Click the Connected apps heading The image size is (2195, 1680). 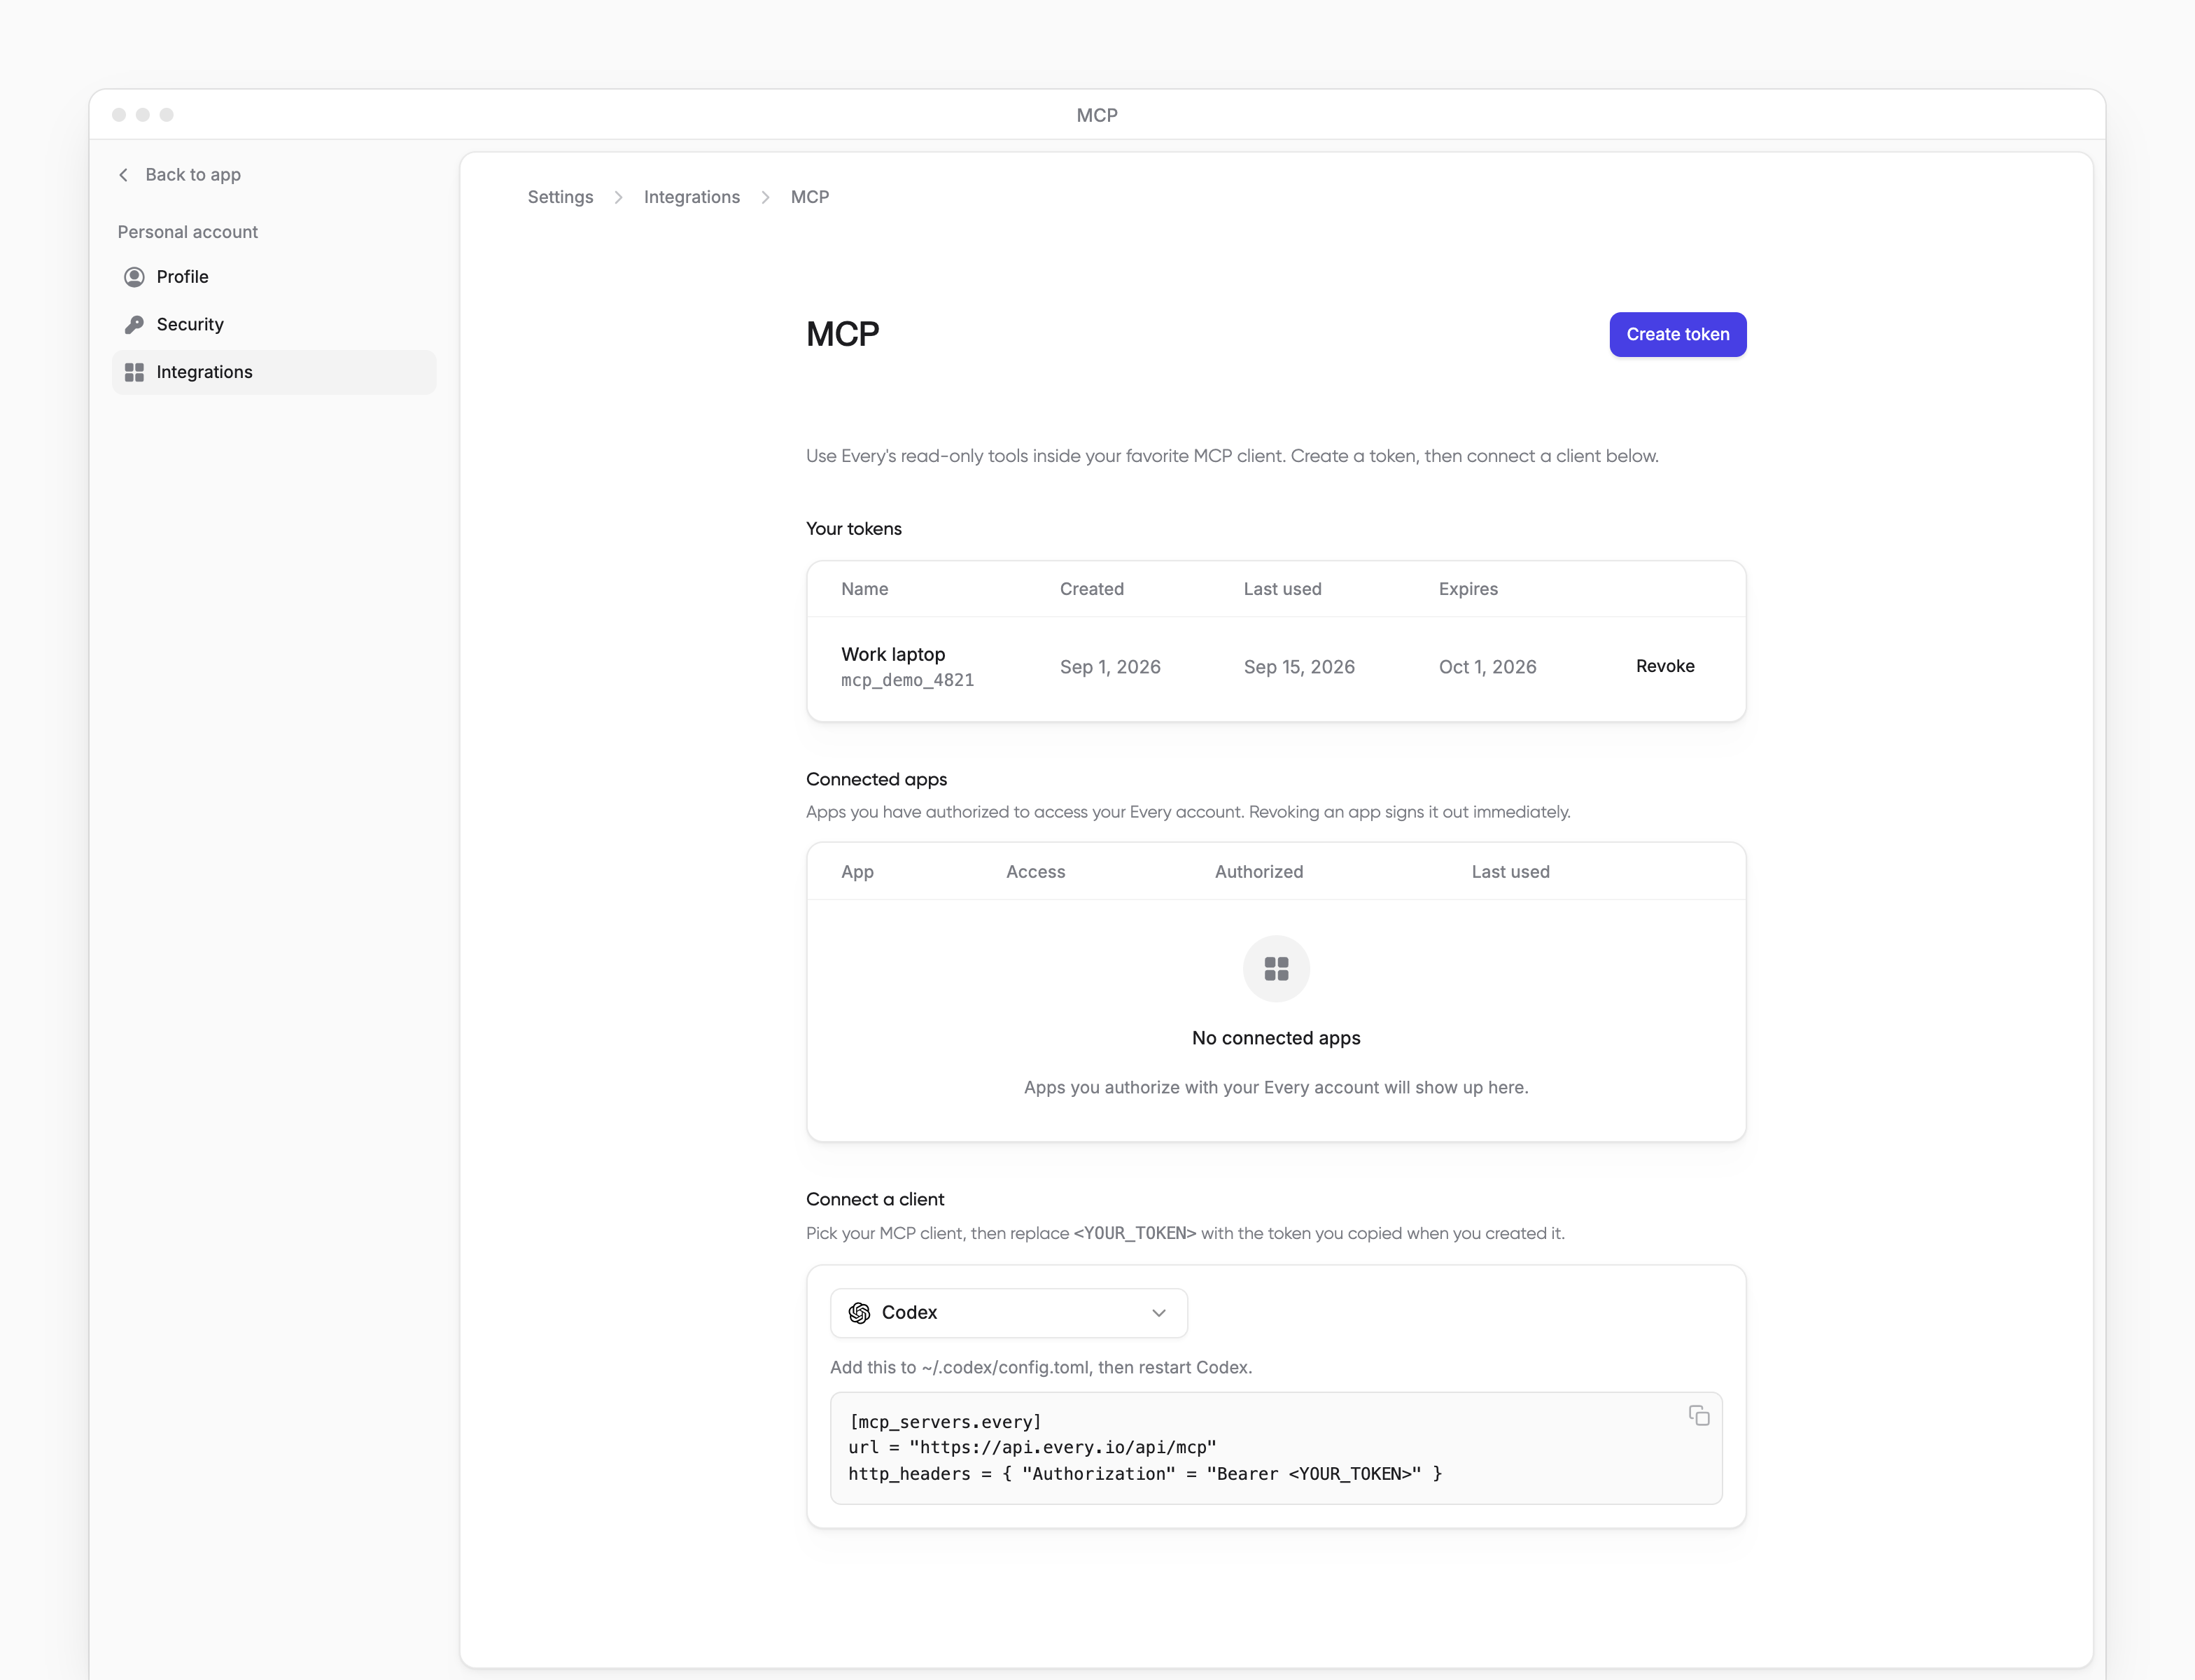[x=876, y=779]
